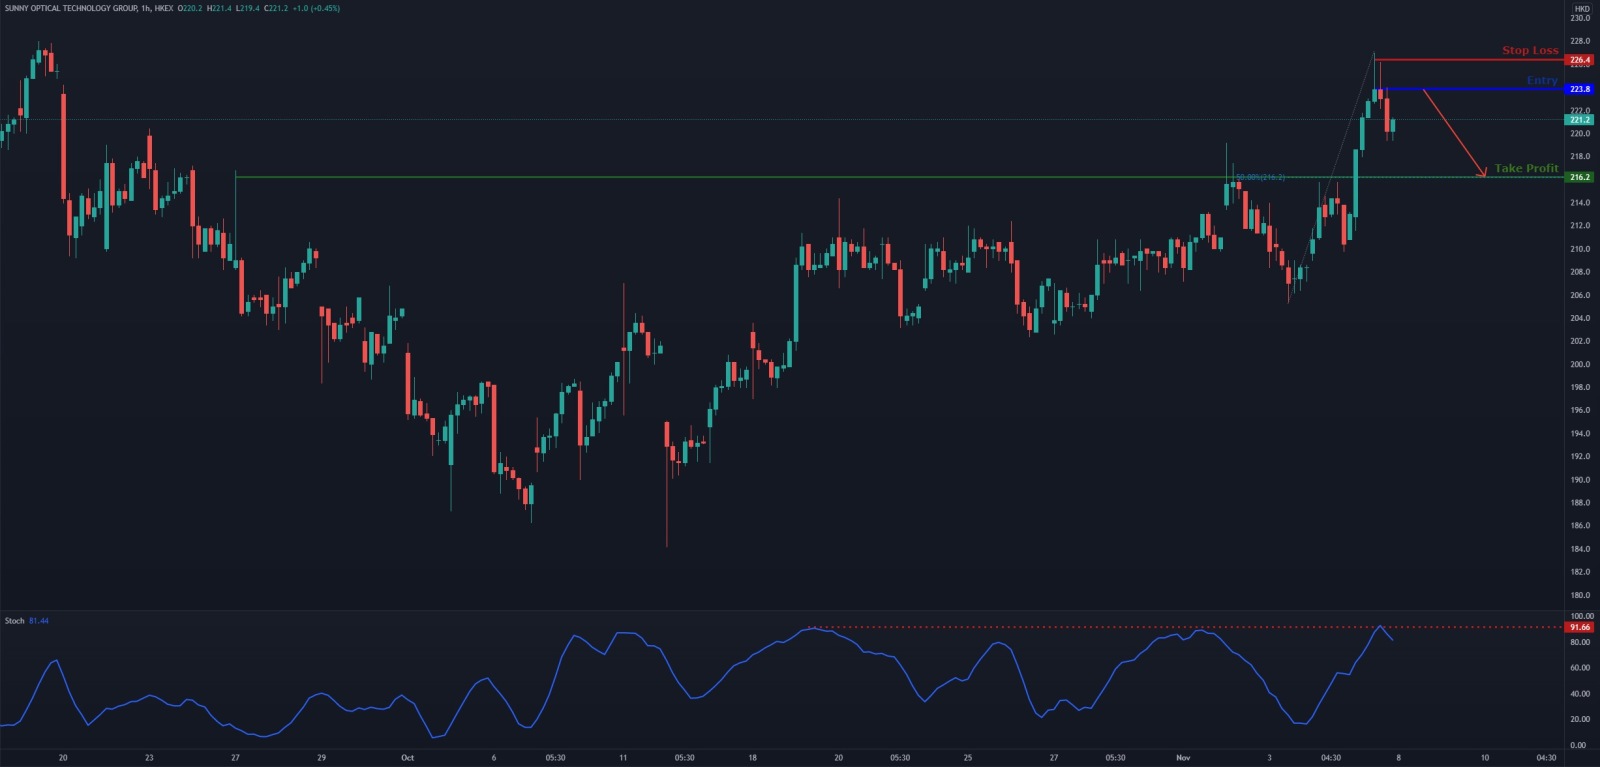
Task: Click the 23 date on time axis
Action: coord(149,758)
